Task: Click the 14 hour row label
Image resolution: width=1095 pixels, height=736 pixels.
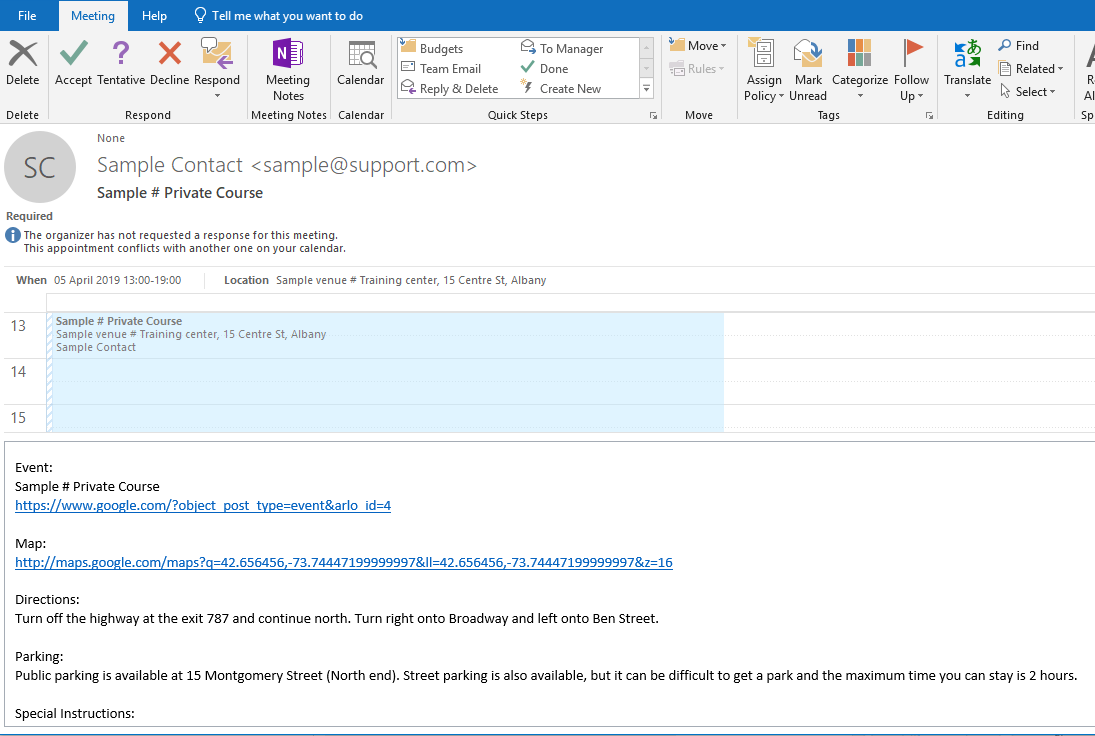Action: coord(18,371)
